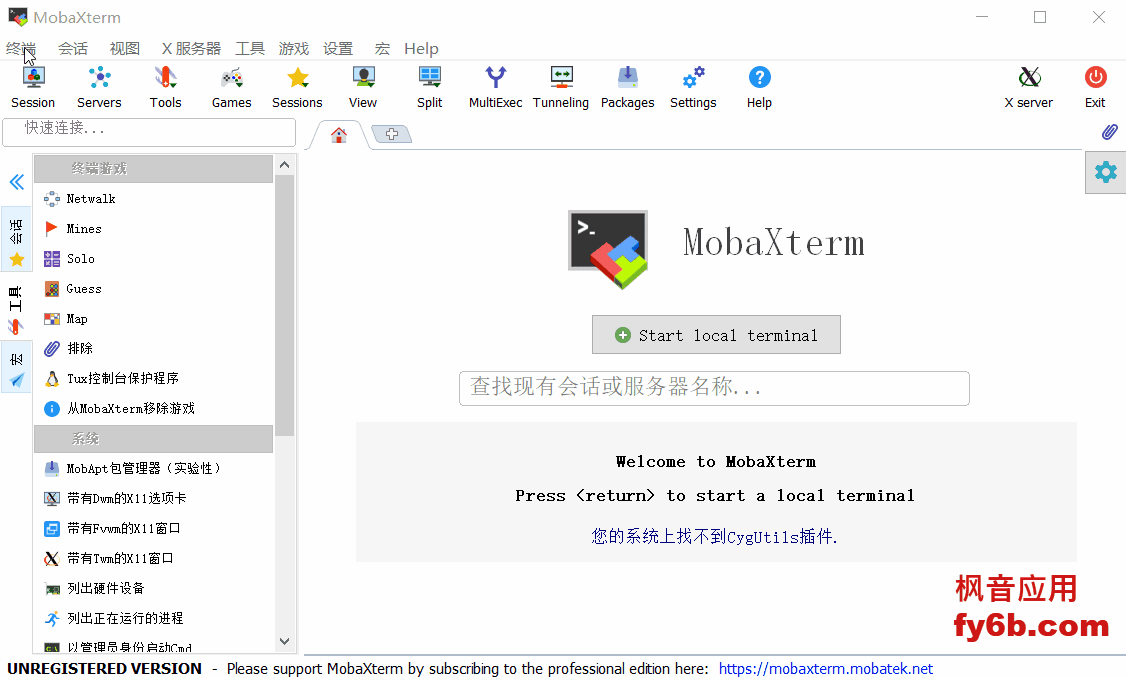
Task: Switch to 会话 vertical sidebar tab
Action: pyautogui.click(x=17, y=239)
